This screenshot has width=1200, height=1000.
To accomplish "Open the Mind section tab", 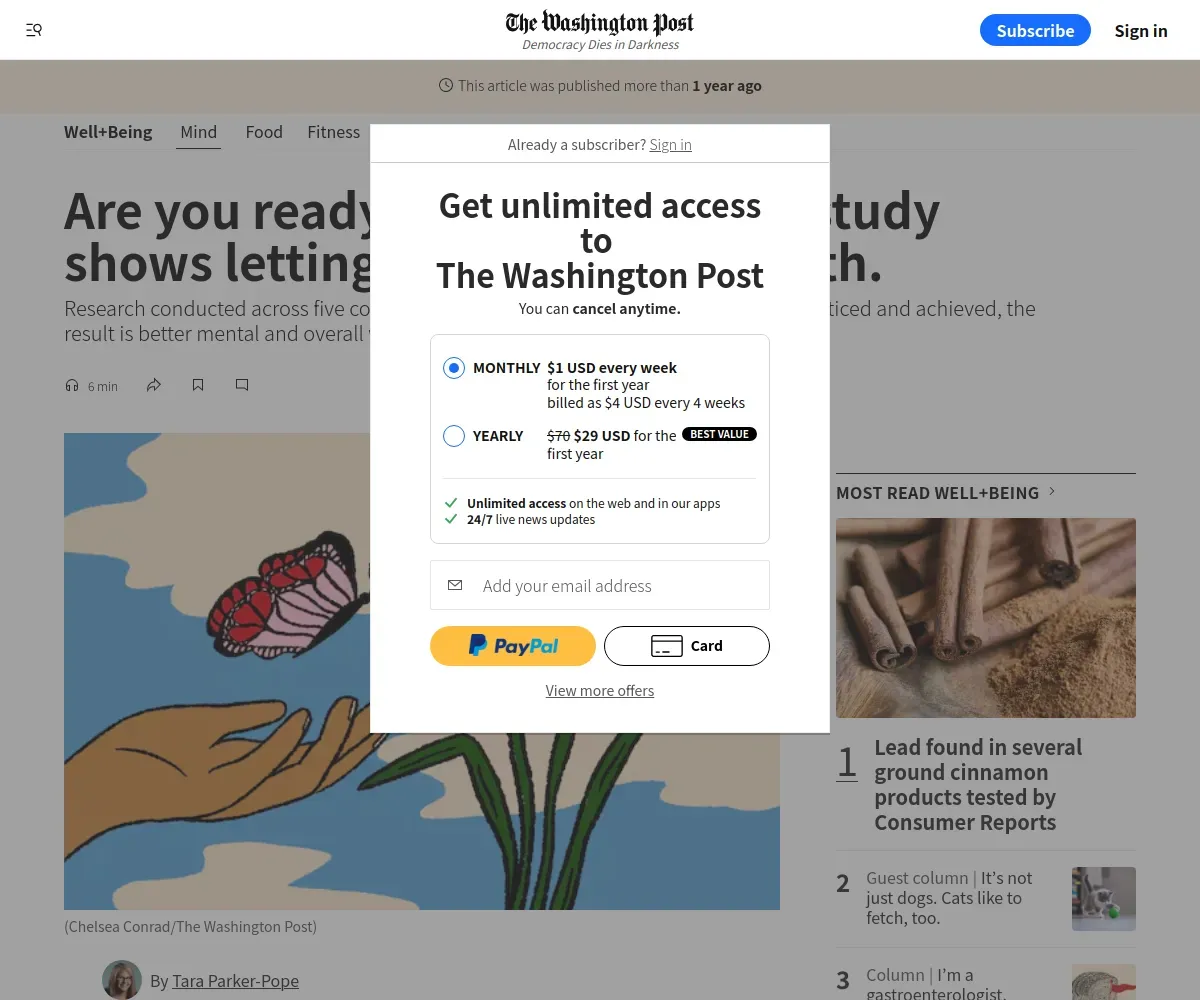I will click(x=199, y=132).
